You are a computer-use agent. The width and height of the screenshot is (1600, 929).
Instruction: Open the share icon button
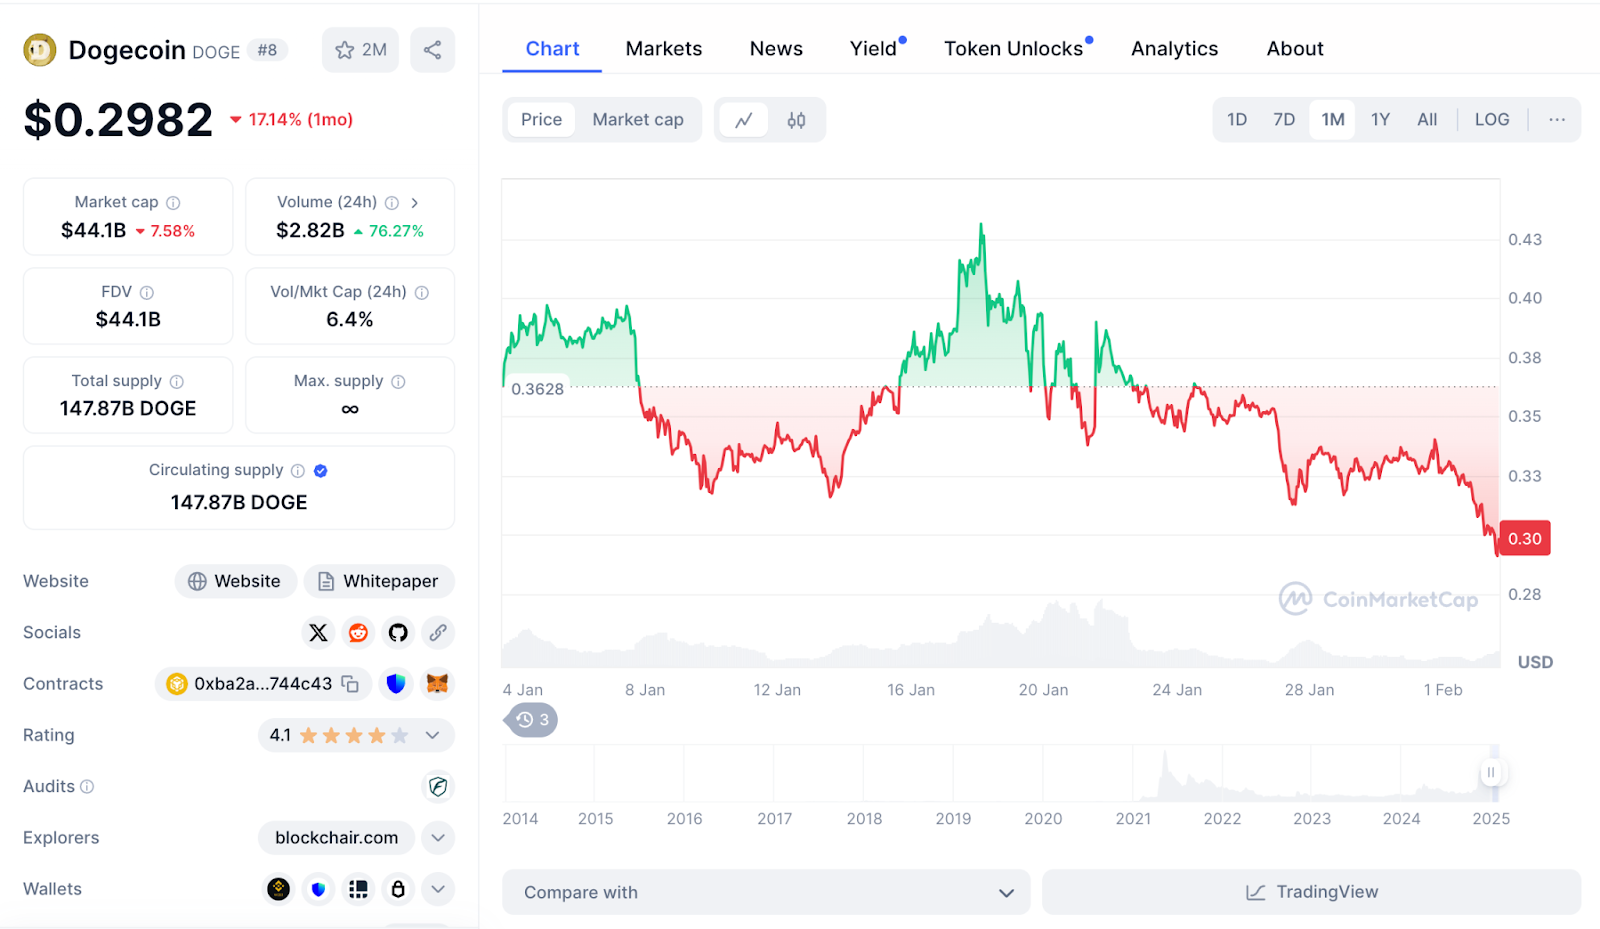tap(432, 50)
